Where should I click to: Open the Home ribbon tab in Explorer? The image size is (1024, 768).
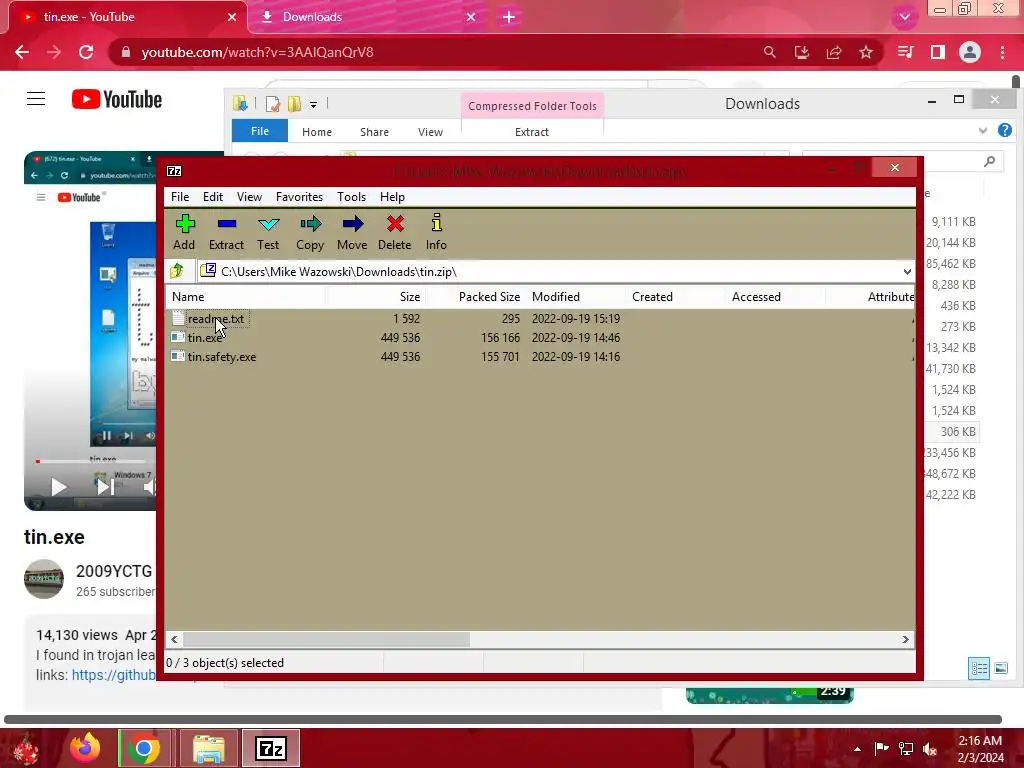point(317,132)
